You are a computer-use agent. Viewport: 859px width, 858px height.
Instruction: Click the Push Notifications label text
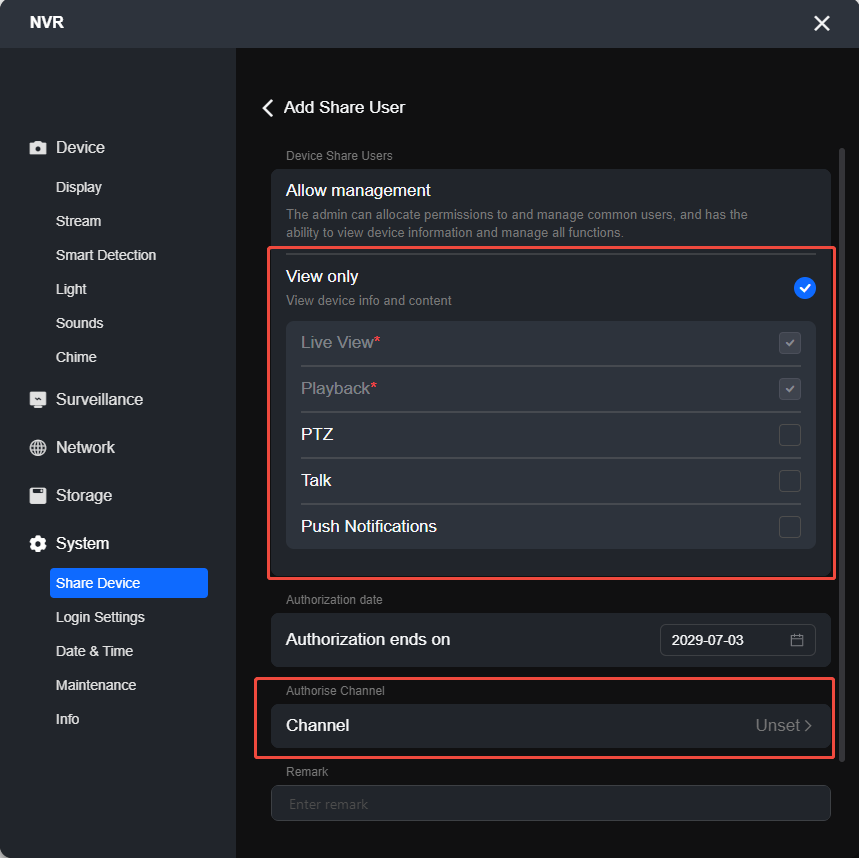[368, 527]
